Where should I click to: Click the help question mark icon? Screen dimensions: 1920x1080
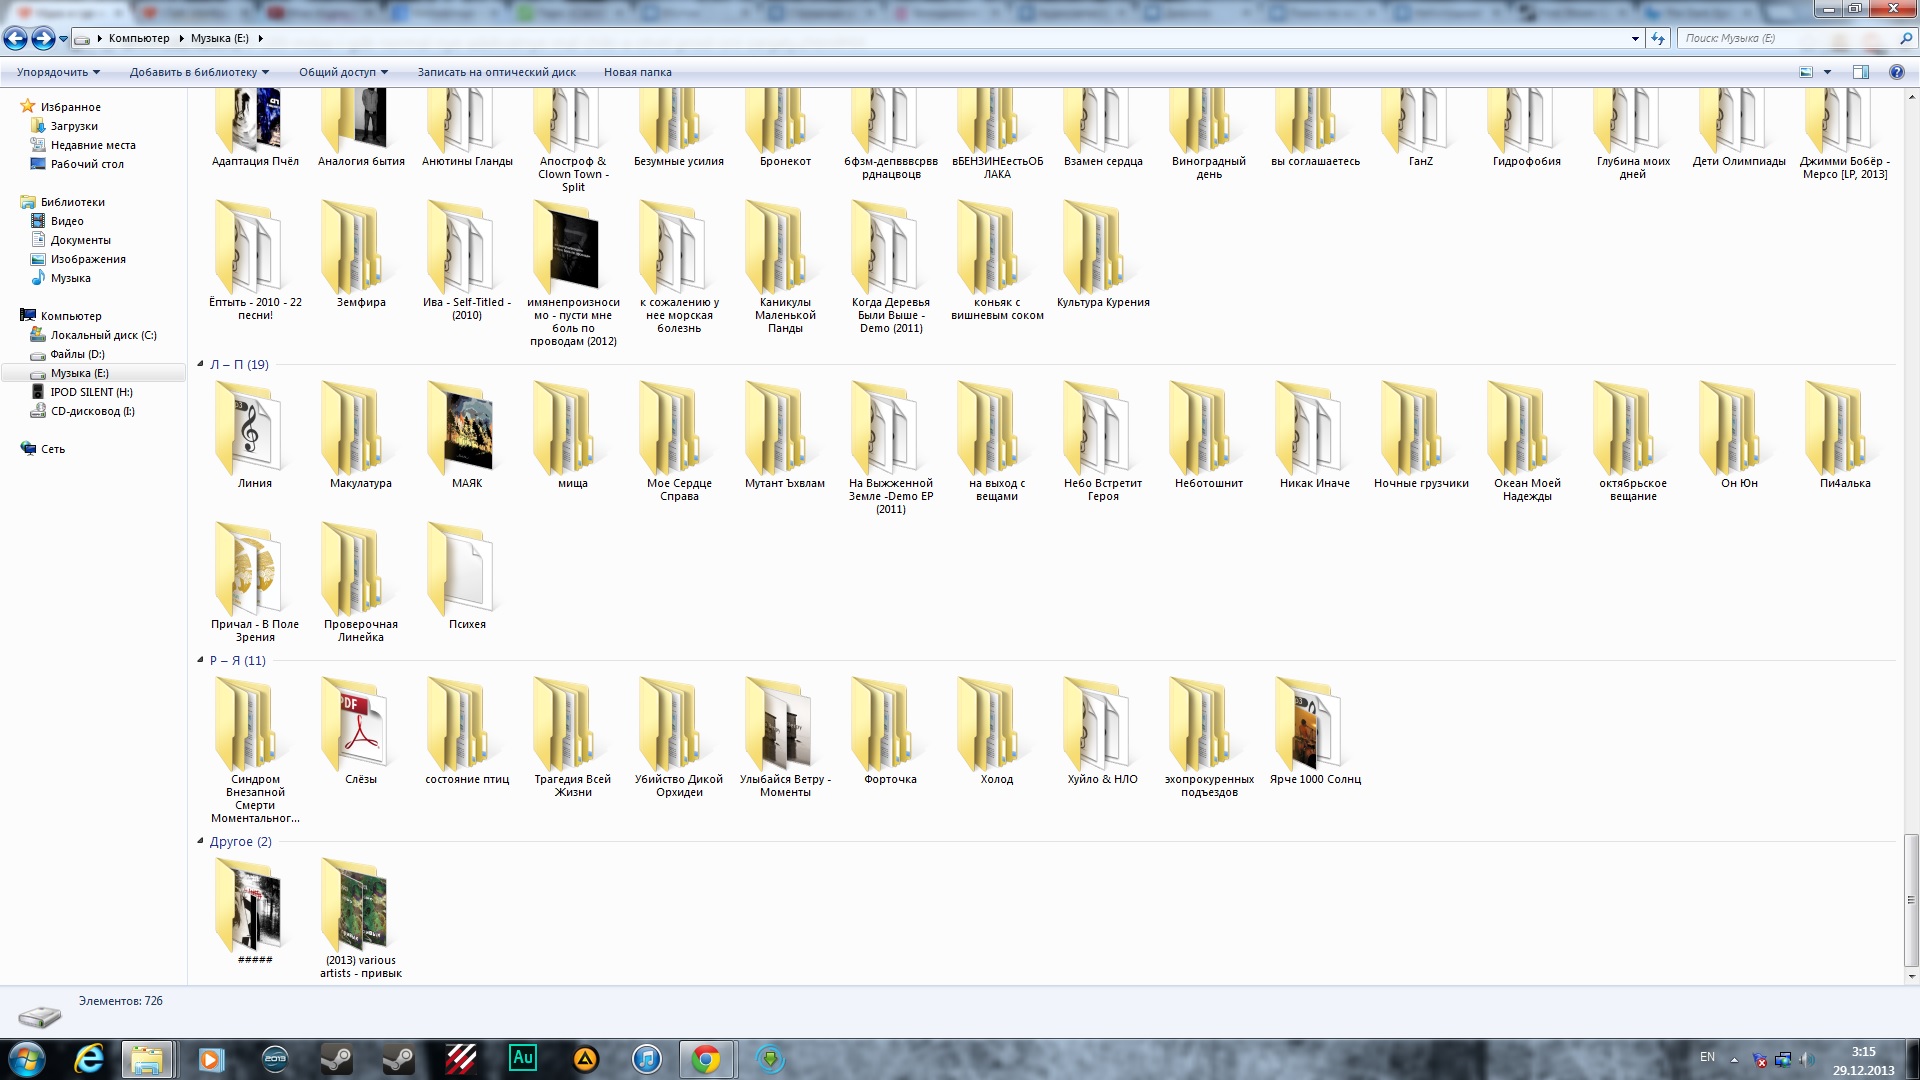1896,72
